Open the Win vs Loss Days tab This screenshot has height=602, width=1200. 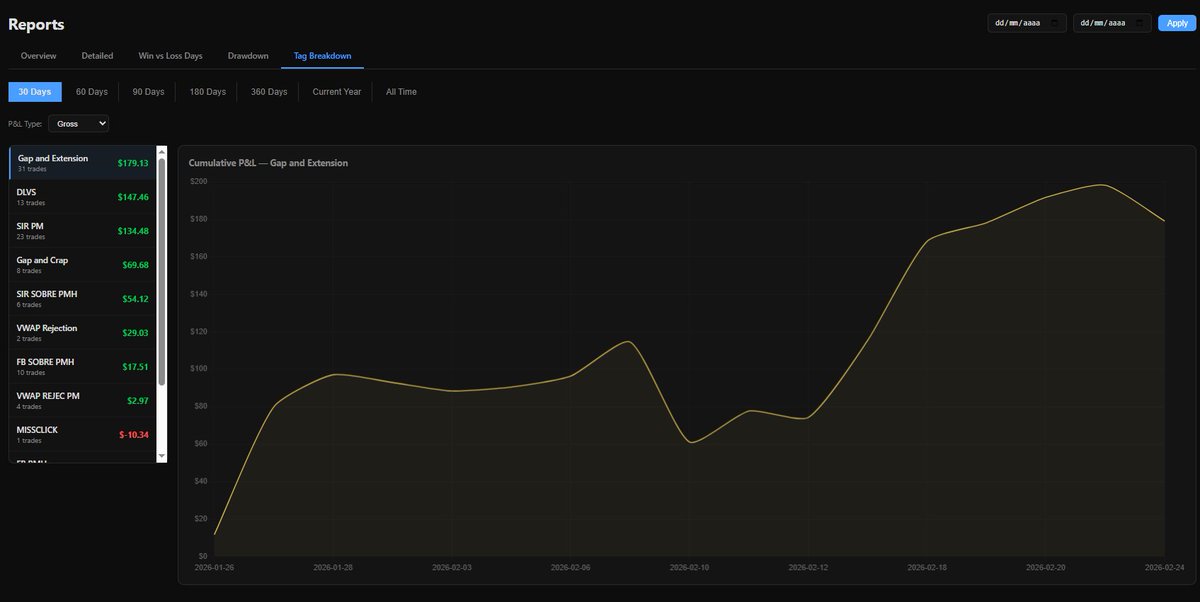[170, 56]
